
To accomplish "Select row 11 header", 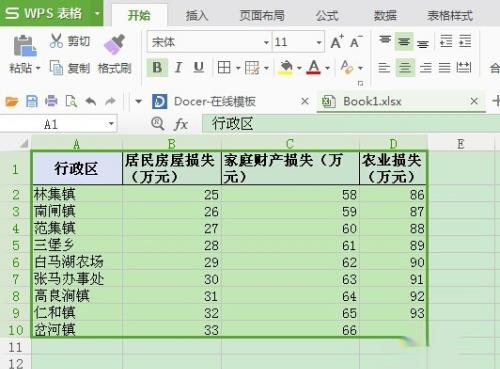I will pos(15,347).
